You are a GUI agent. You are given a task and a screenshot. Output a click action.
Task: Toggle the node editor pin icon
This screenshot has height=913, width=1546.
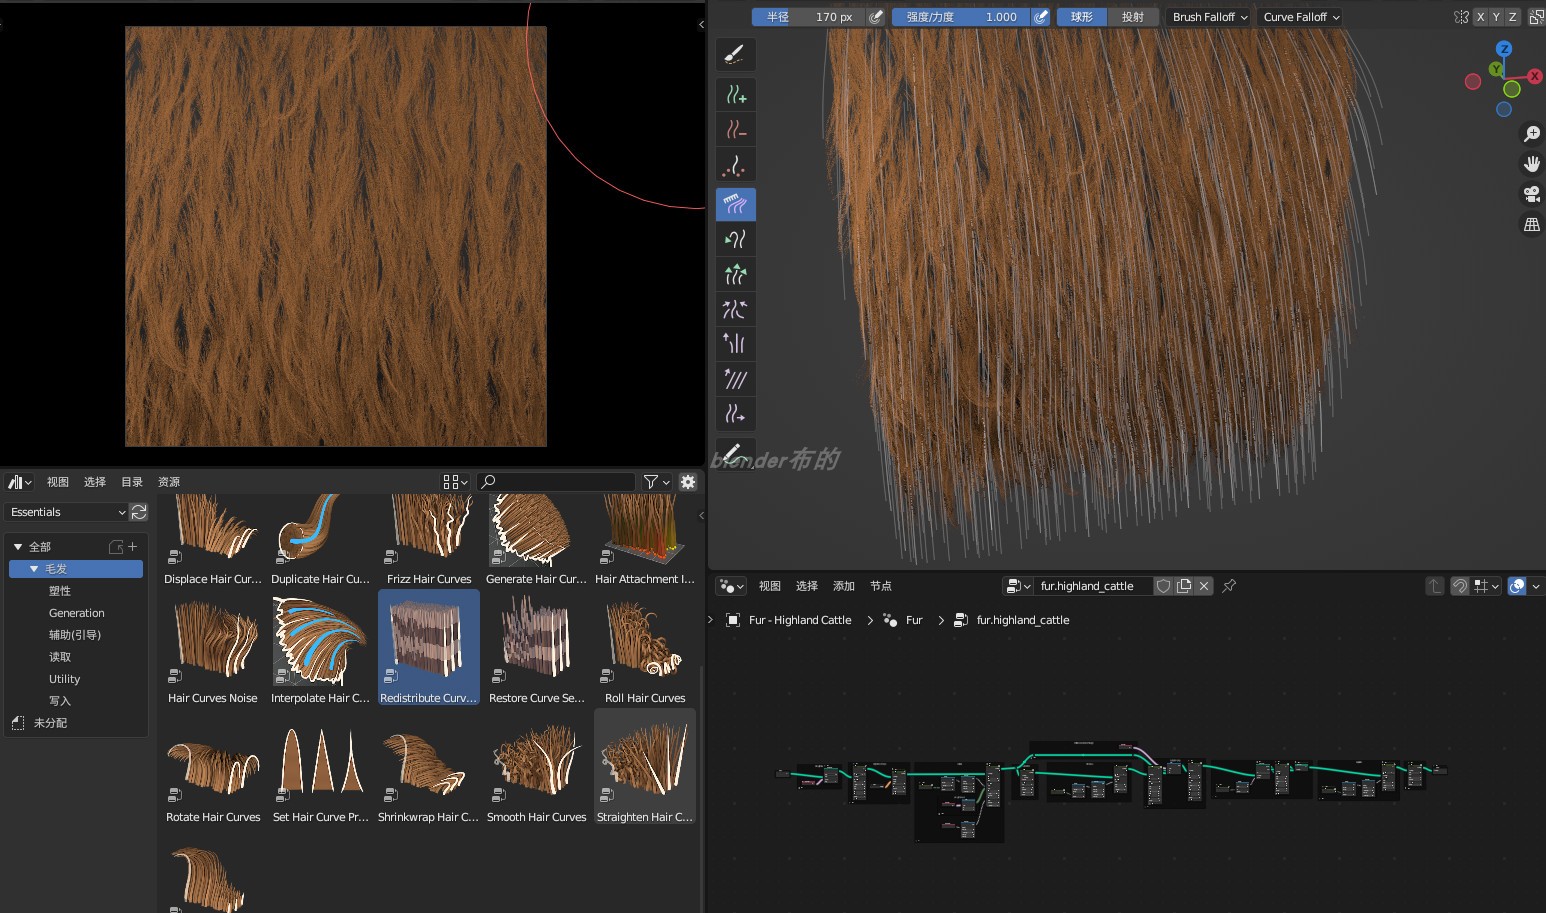tap(1229, 586)
